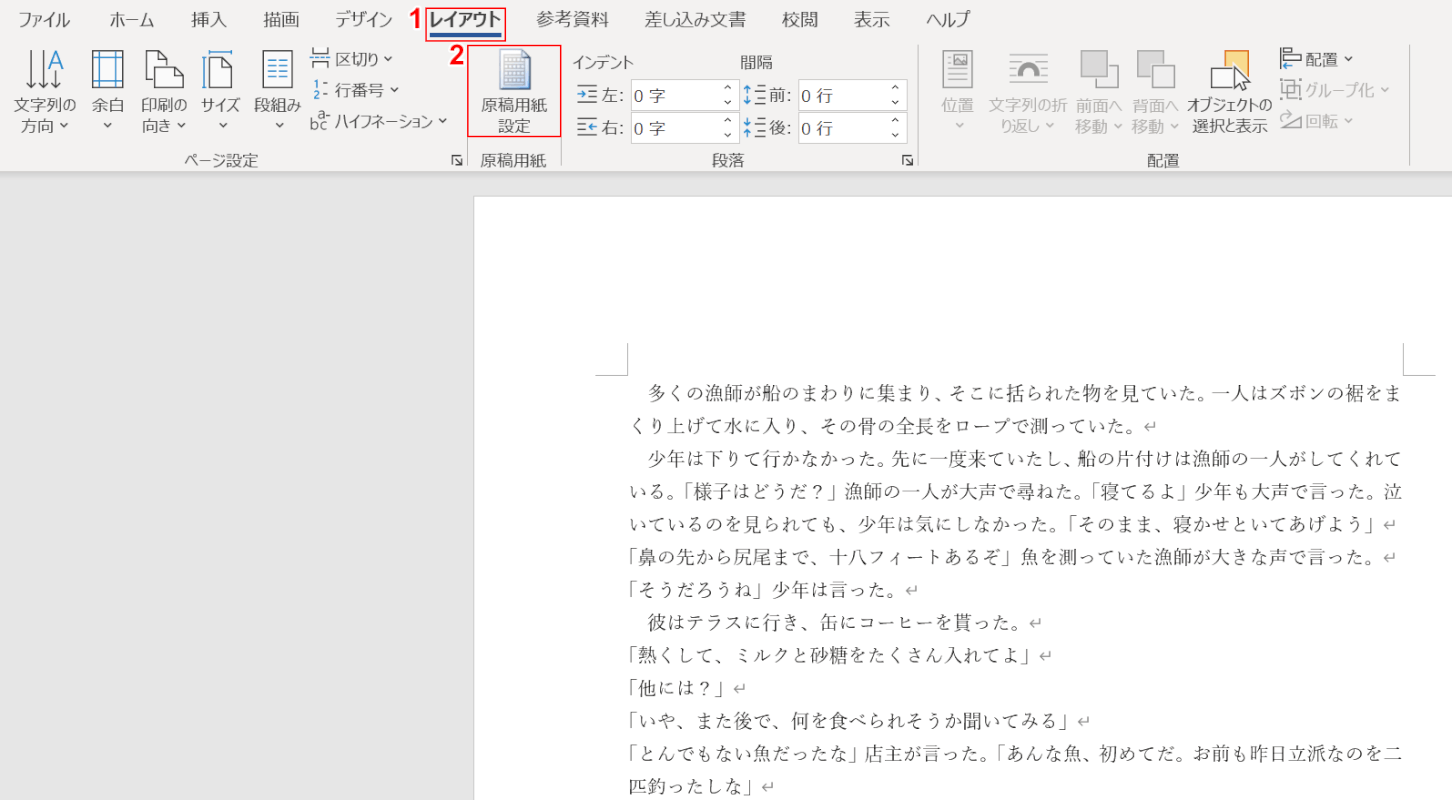Screen dimensions: 1452x800
Task: Increase the right indent 右 value
Action: [x=728, y=121]
